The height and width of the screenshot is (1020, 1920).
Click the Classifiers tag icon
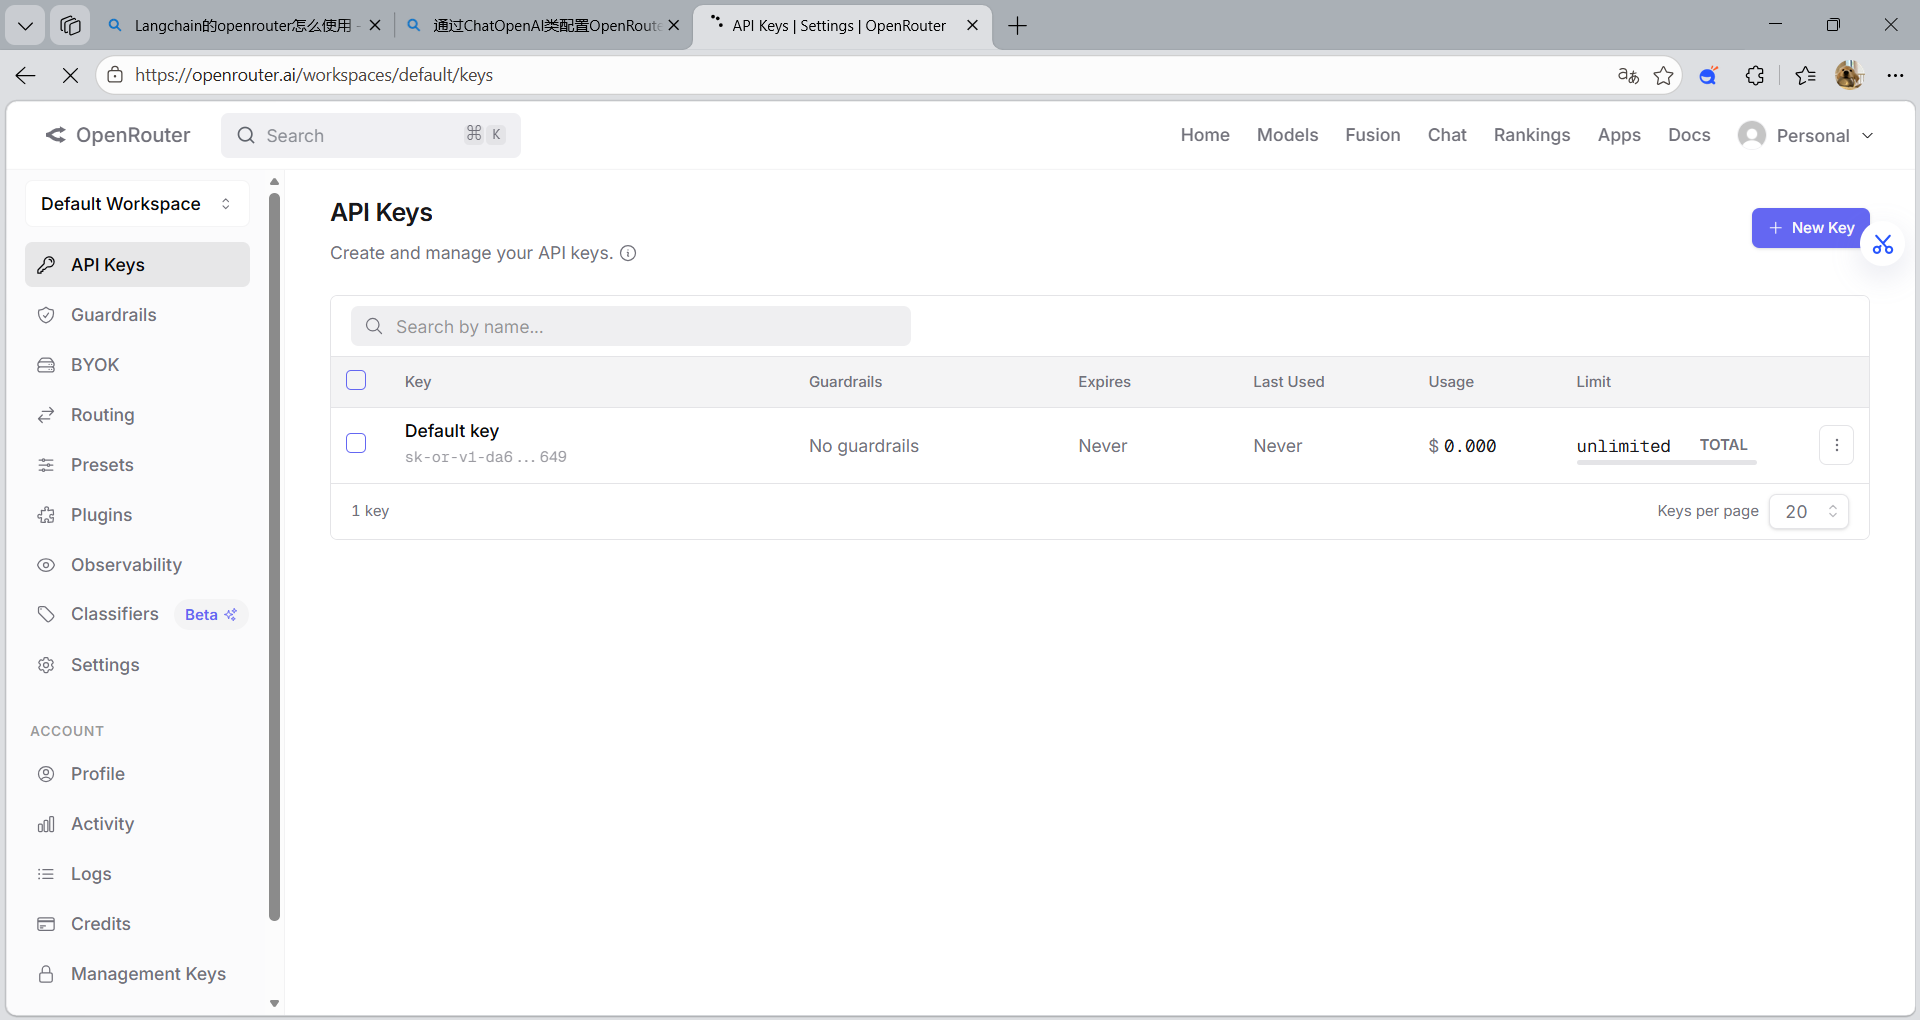46,614
